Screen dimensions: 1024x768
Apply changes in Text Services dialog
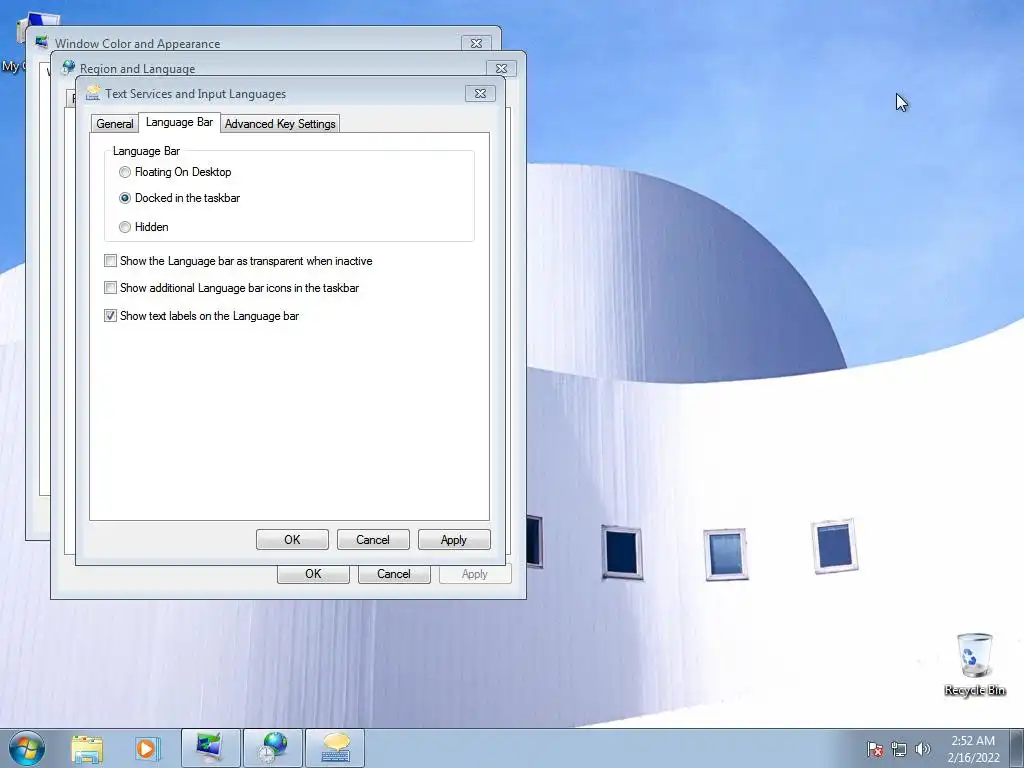[454, 540]
